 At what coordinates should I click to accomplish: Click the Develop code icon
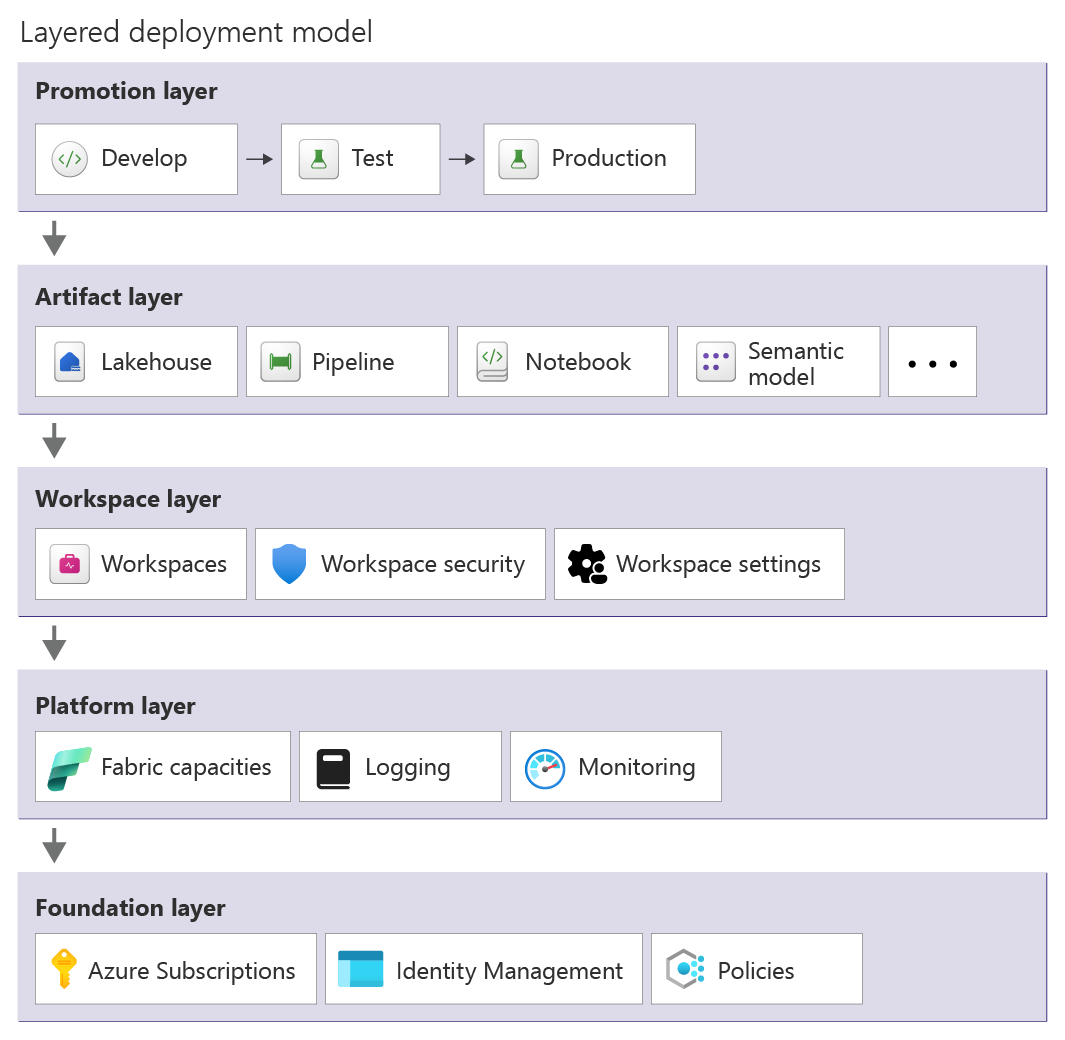pyautogui.click(x=70, y=159)
